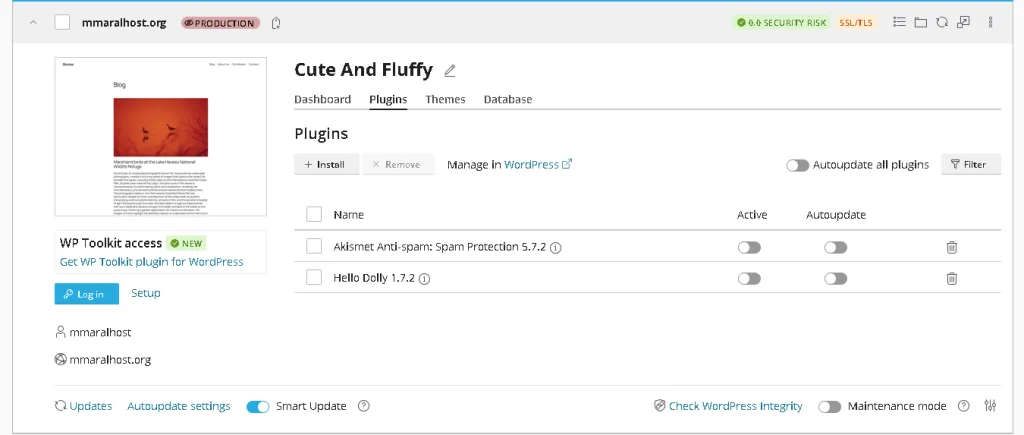1024x435 pixels.
Task: Activate the Akismet Anti-spam plugin toggle
Action: 749,248
